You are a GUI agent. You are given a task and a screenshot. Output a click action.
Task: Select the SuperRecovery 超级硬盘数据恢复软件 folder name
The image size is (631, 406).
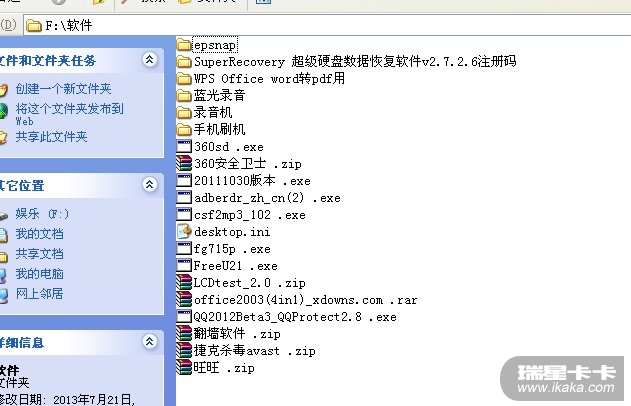tap(355, 62)
